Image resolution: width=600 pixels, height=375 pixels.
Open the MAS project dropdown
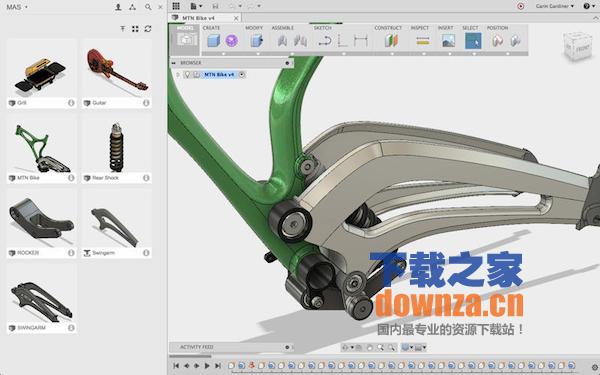[17, 7]
